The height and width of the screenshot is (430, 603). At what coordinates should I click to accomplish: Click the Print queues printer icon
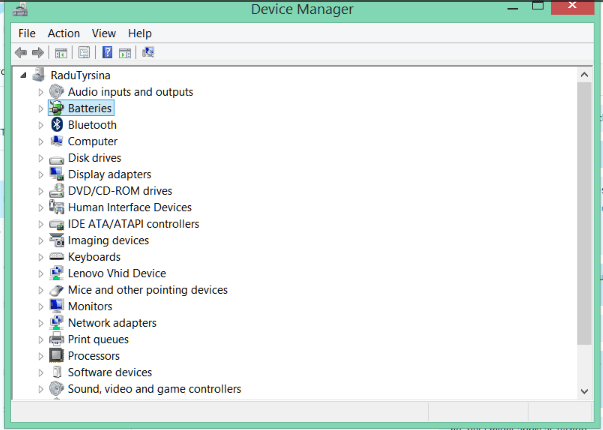pyautogui.click(x=57, y=339)
